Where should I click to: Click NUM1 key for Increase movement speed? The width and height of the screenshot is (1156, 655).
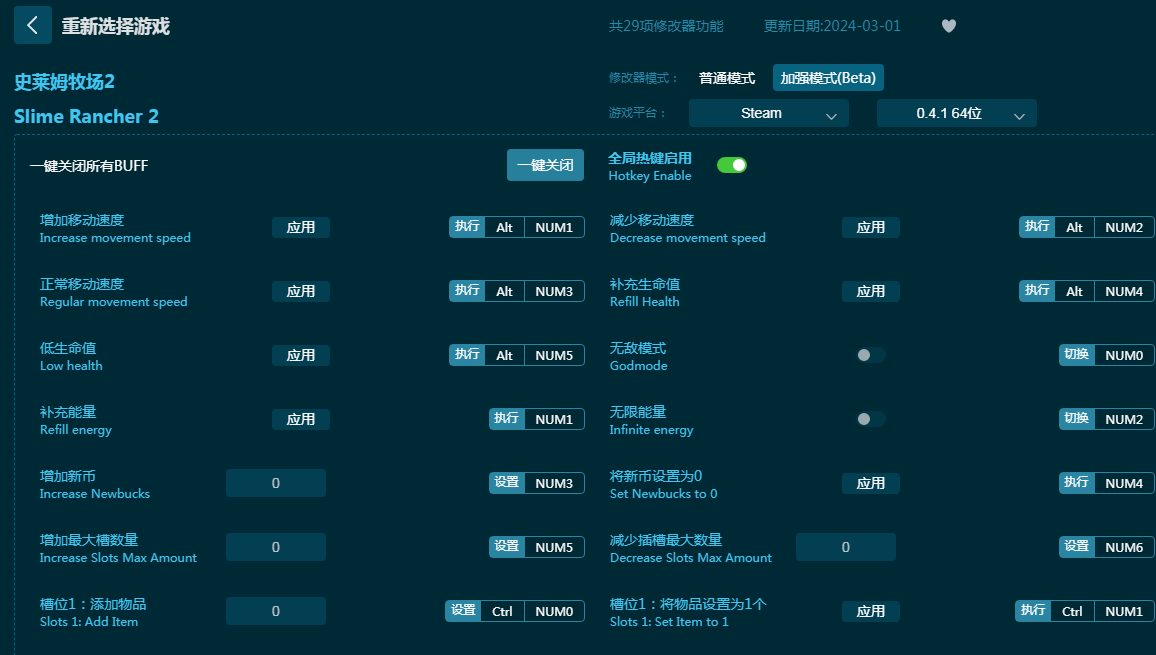(554, 227)
